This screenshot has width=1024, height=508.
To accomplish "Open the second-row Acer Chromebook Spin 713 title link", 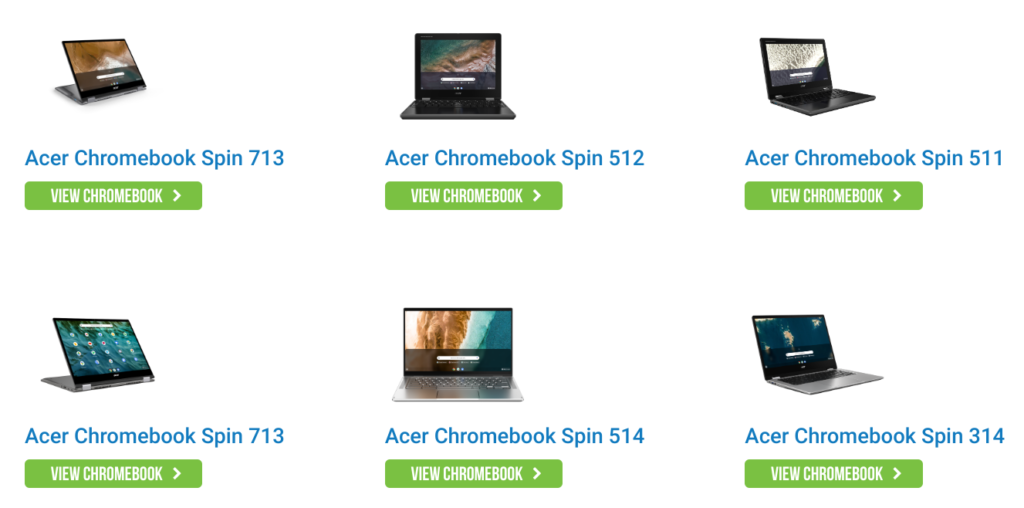I will pyautogui.click(x=155, y=436).
